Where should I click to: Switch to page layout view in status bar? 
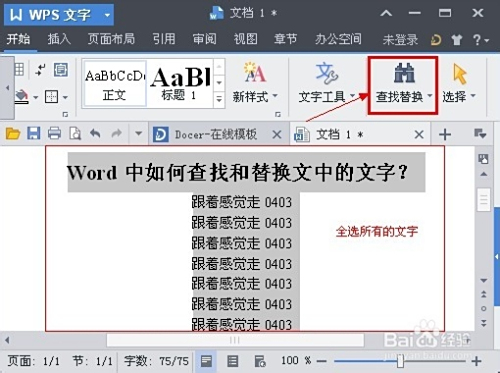(206, 361)
